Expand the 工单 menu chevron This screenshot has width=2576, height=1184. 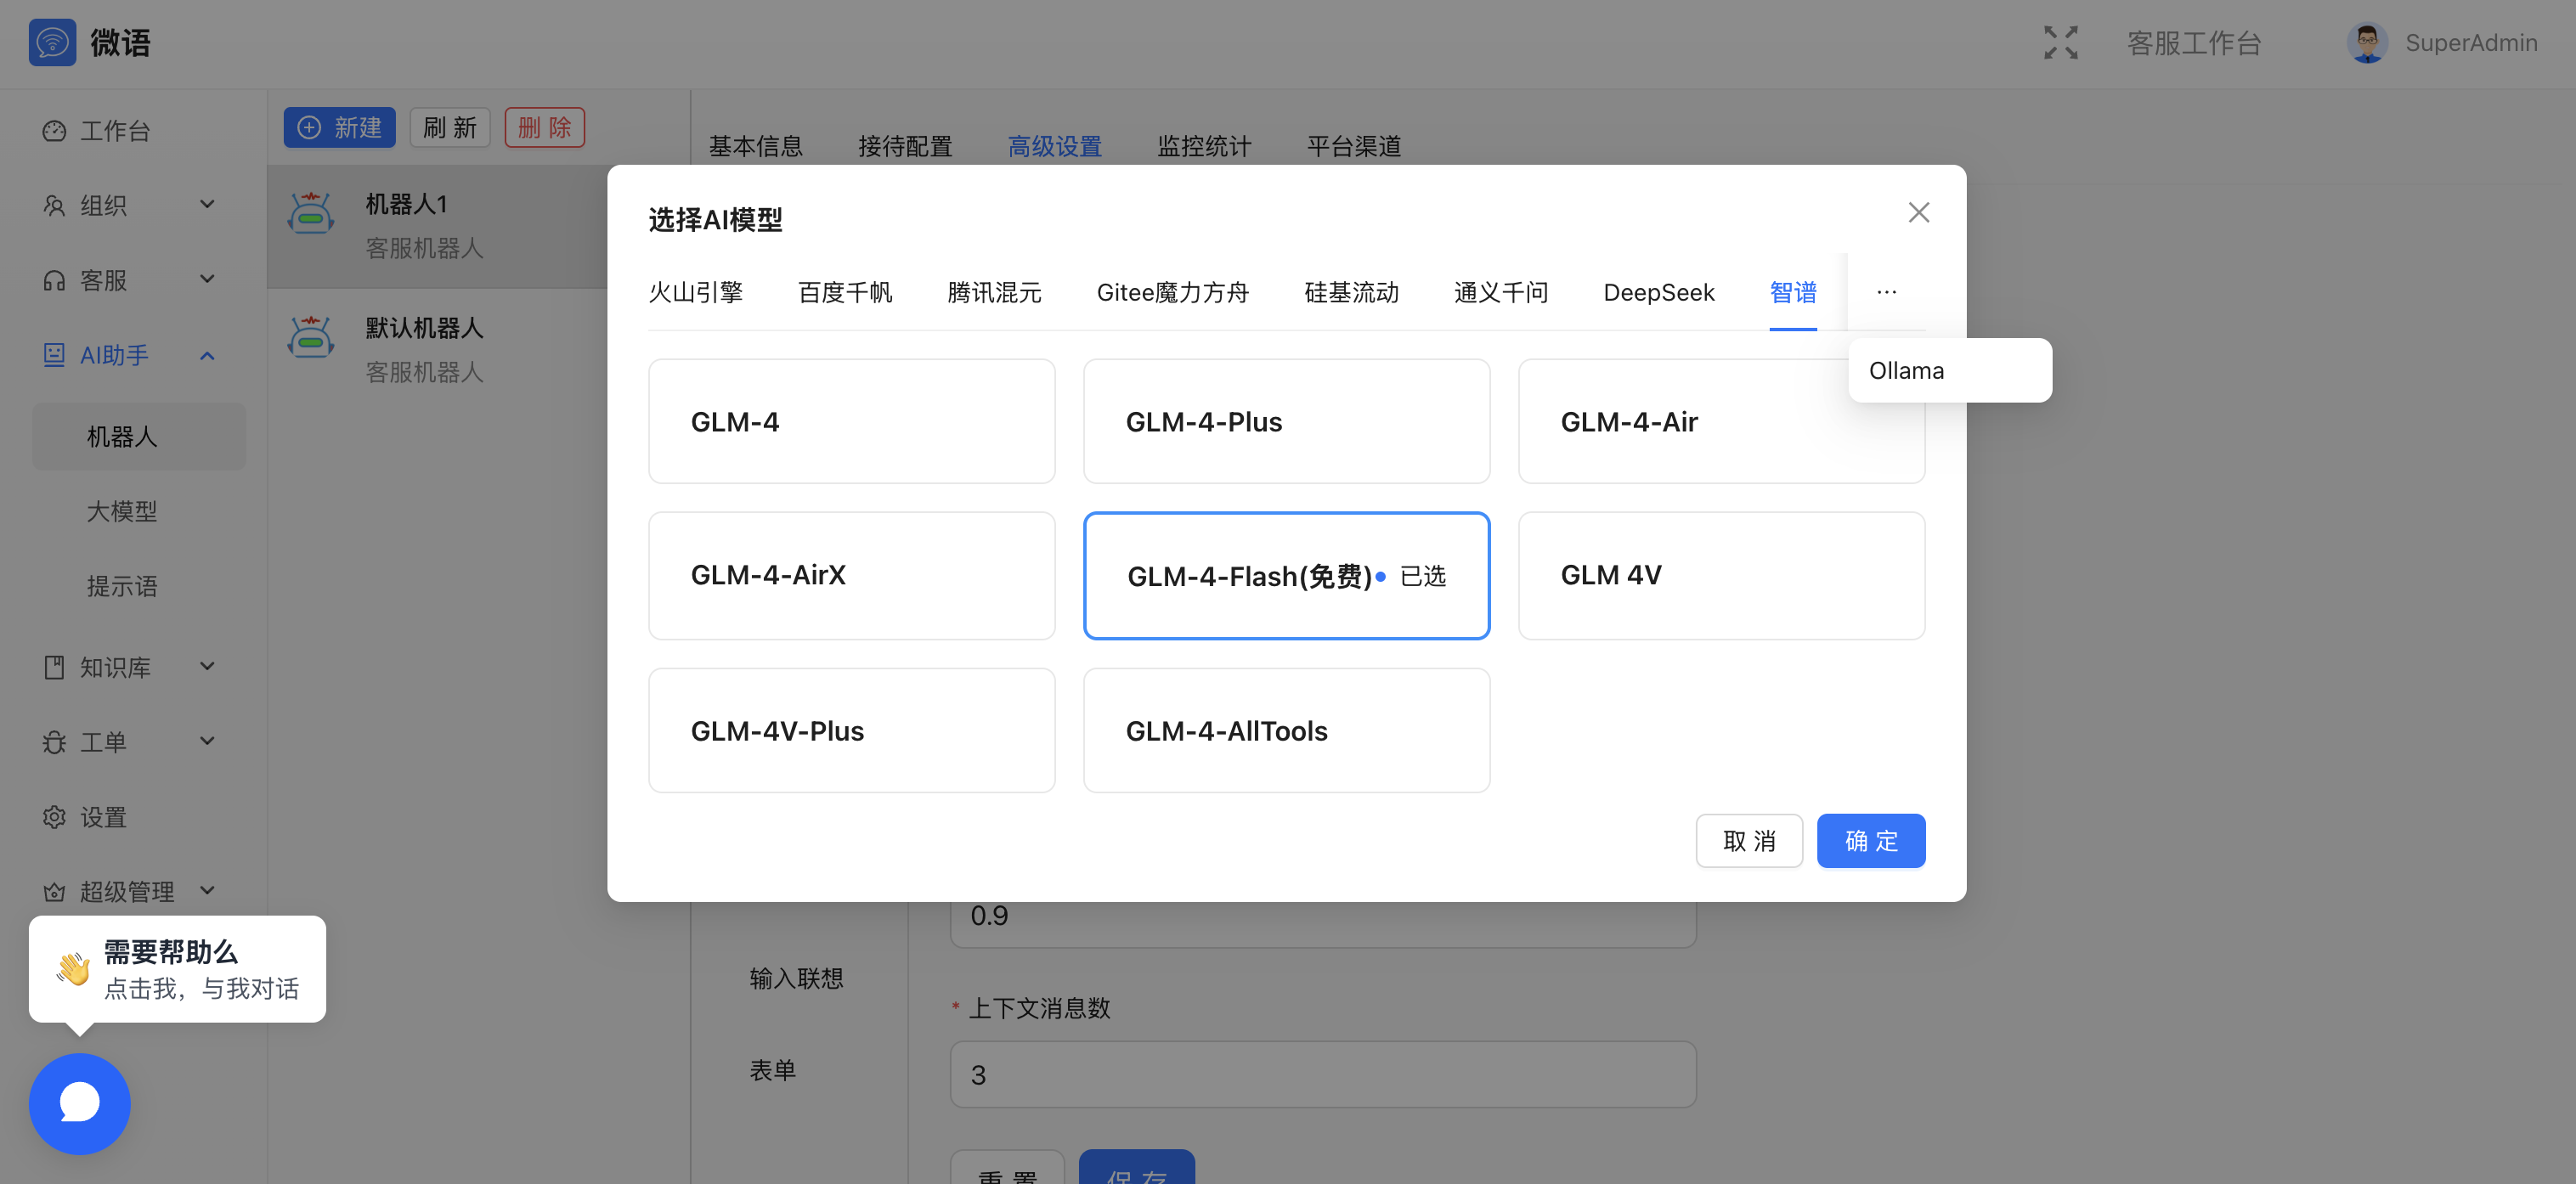pos(207,741)
